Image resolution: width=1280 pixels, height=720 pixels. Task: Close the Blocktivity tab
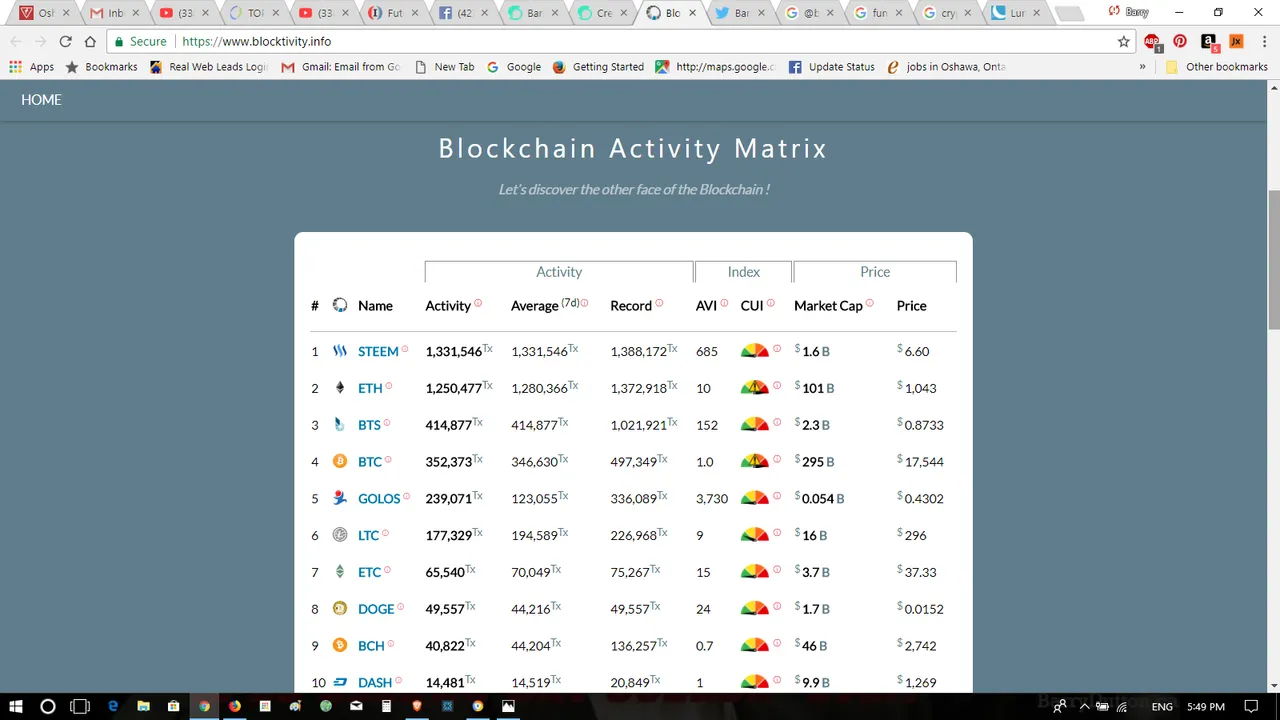point(693,13)
